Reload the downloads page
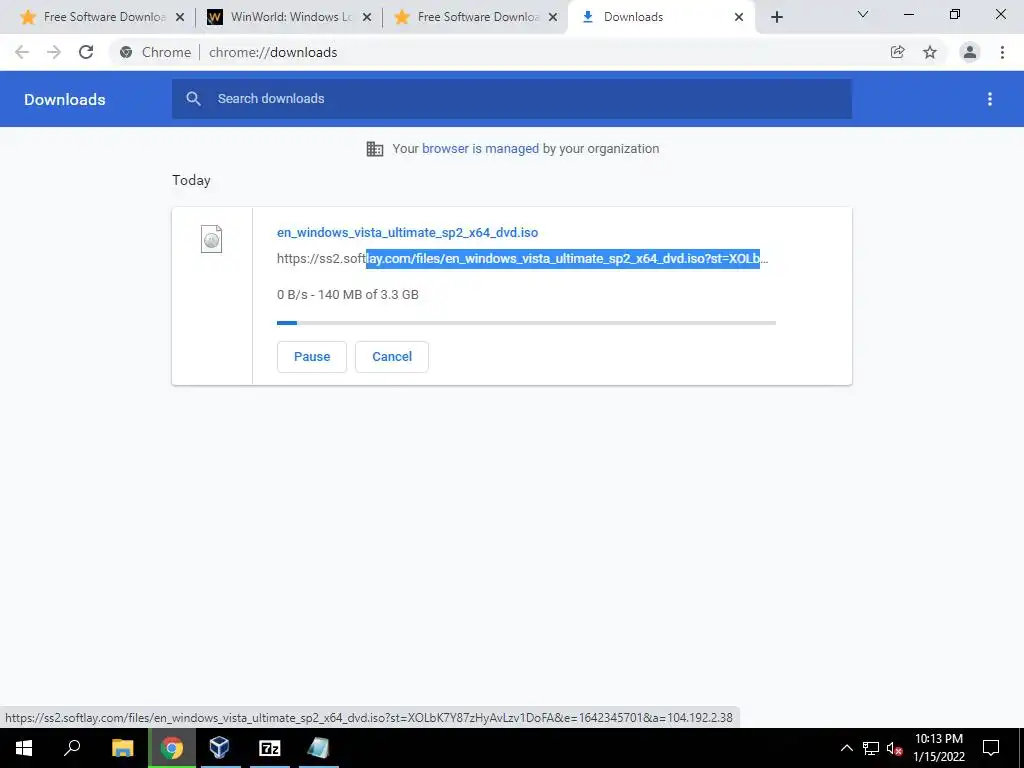Viewport: 1024px width, 768px height. click(x=86, y=52)
